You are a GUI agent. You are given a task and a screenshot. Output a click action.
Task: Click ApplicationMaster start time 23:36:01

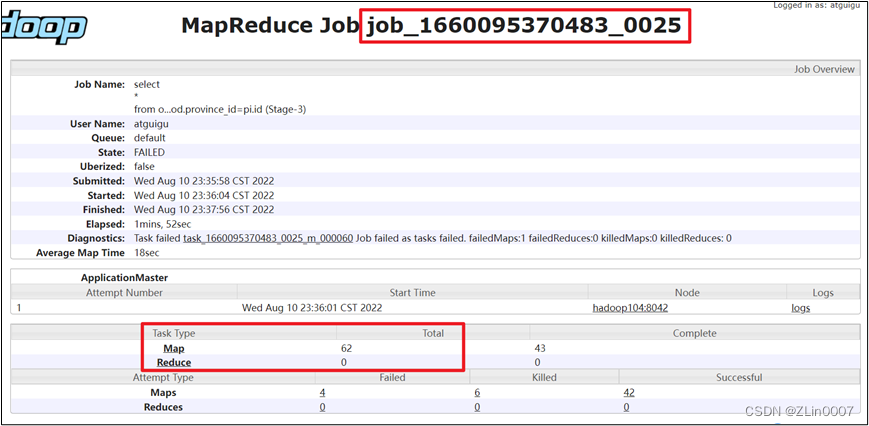coord(311,307)
